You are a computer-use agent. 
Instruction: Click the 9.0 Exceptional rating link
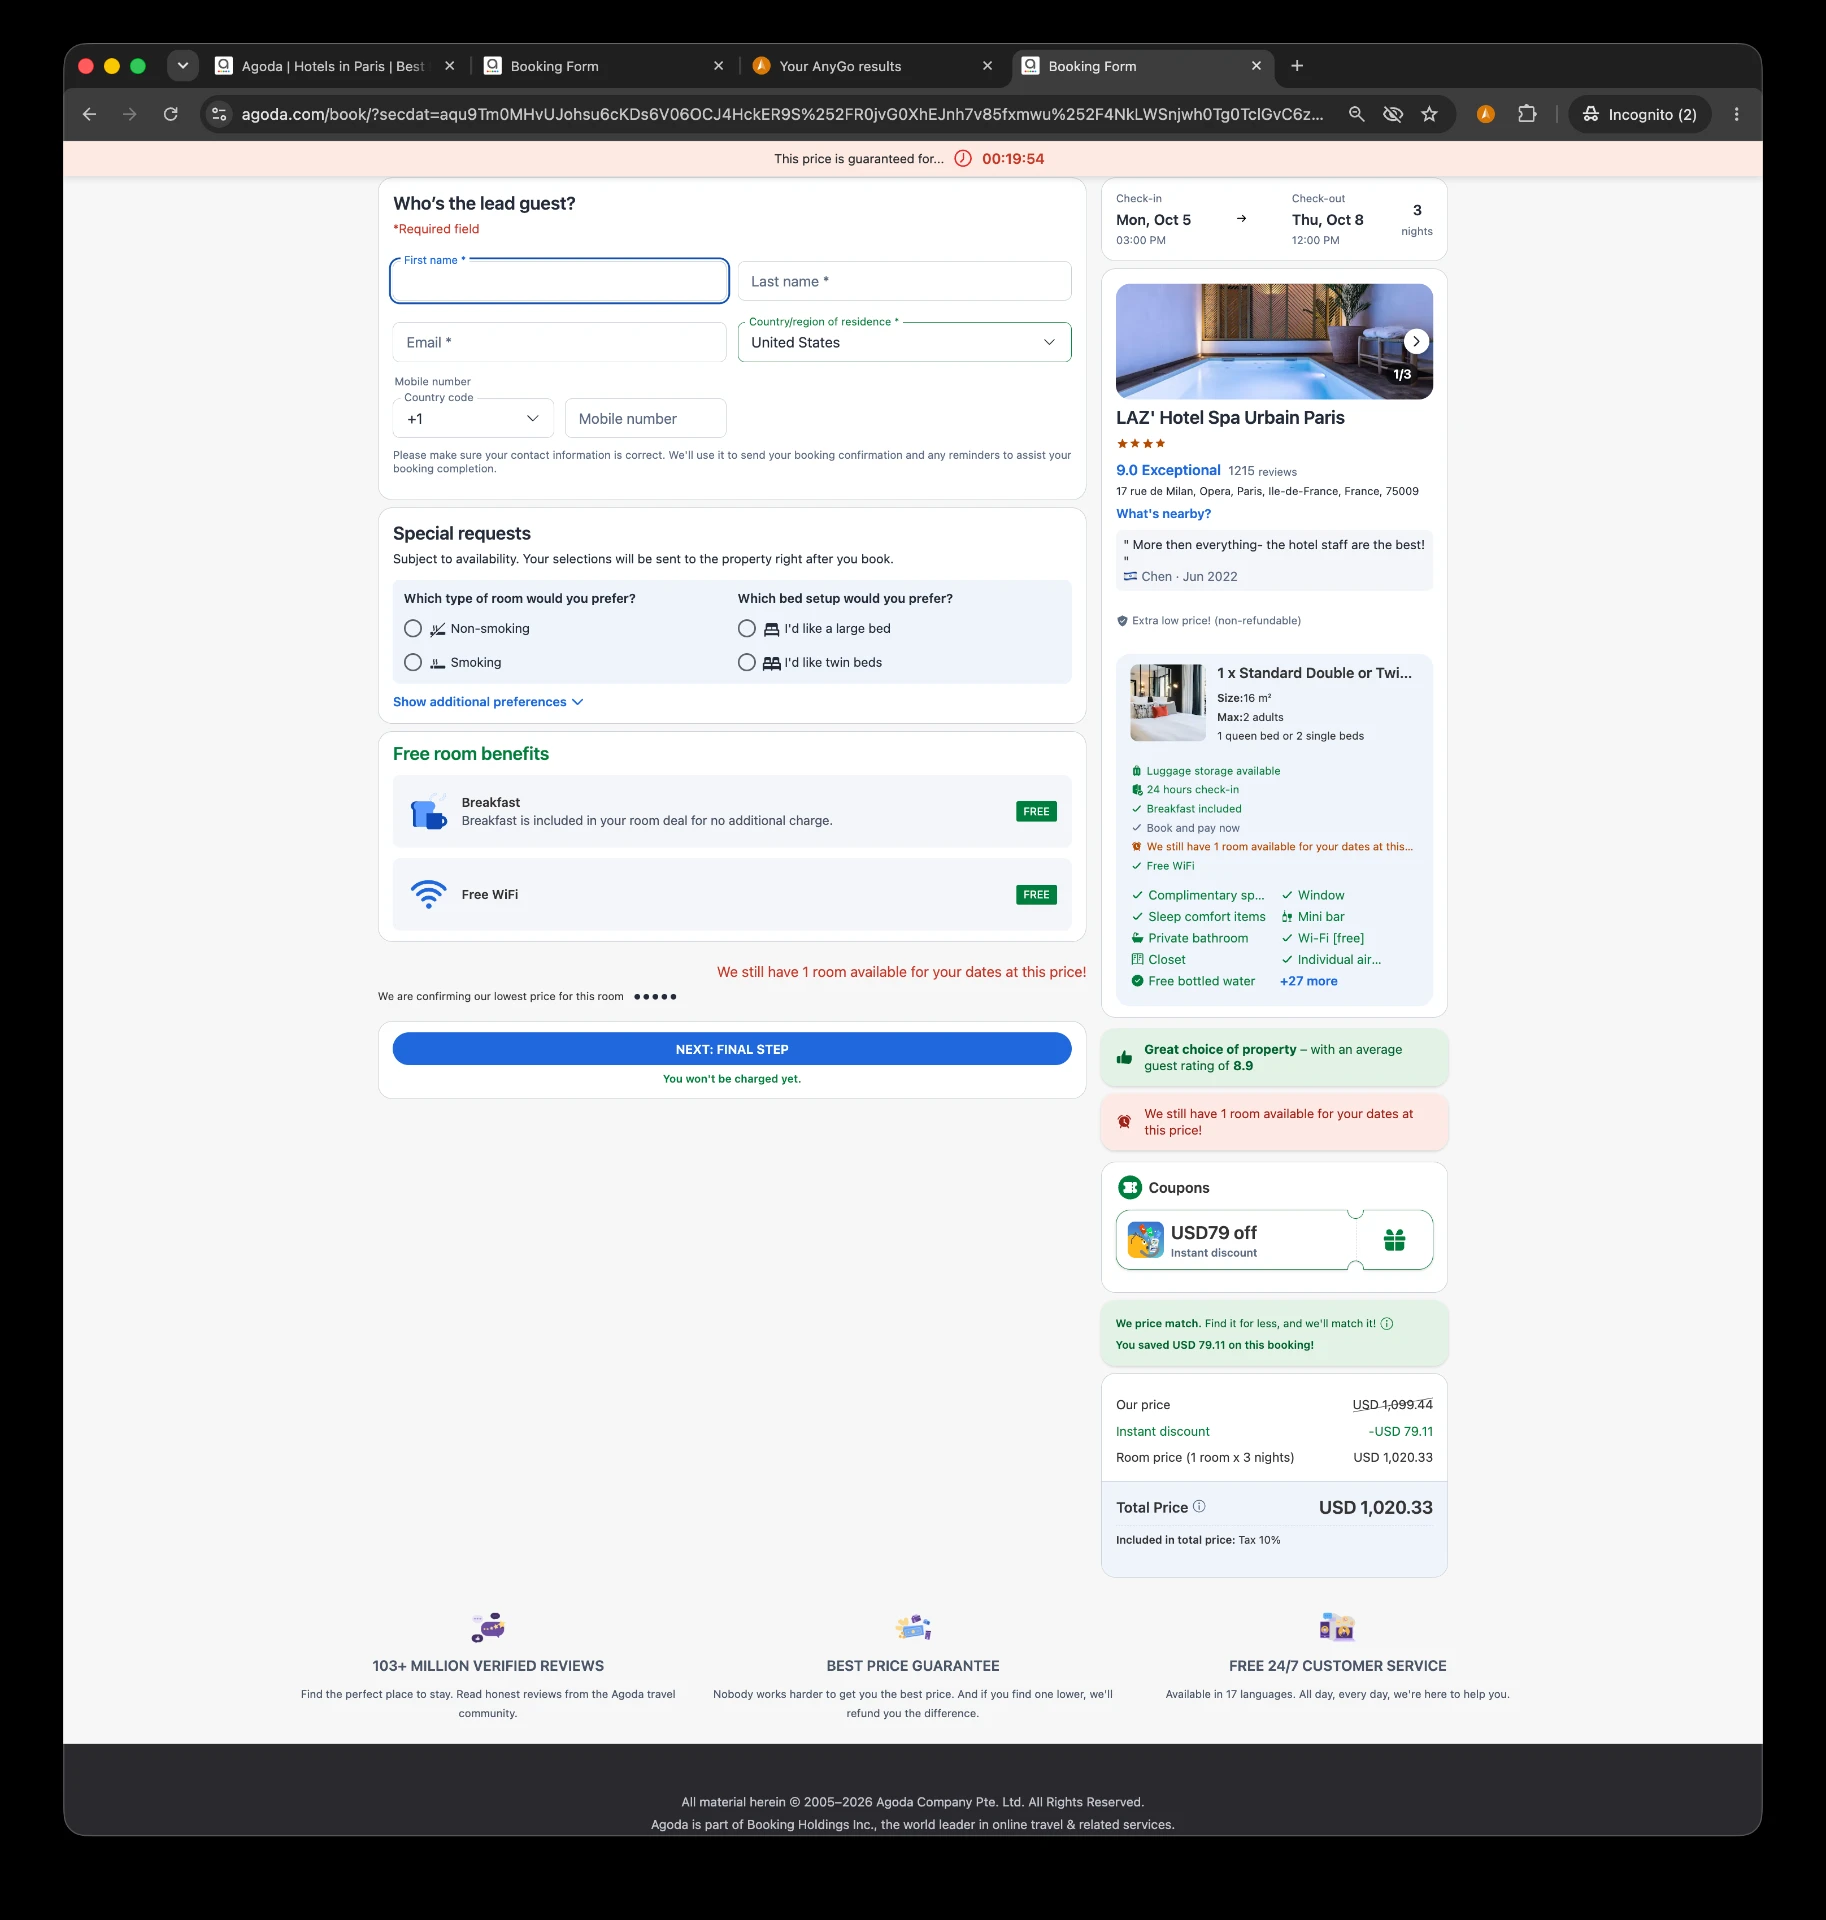[x=1168, y=470]
